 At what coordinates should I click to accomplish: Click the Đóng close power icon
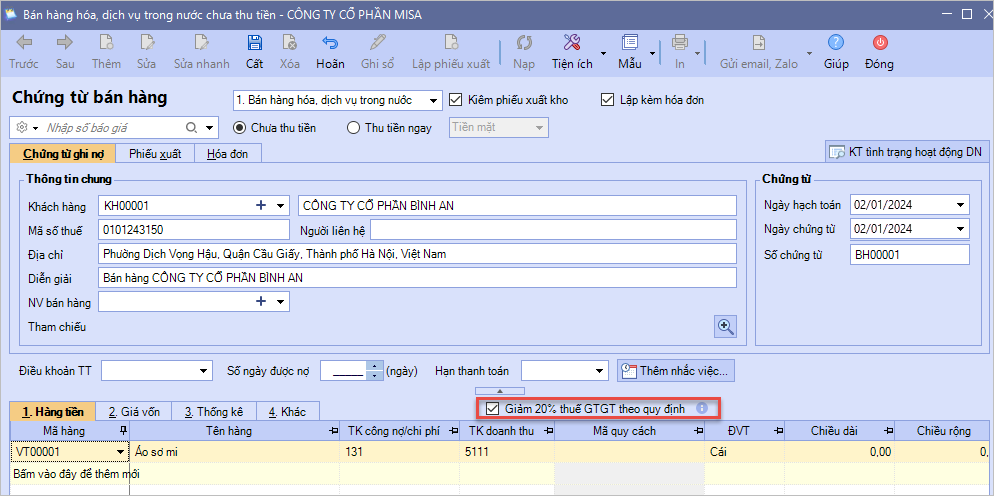click(x=879, y=43)
